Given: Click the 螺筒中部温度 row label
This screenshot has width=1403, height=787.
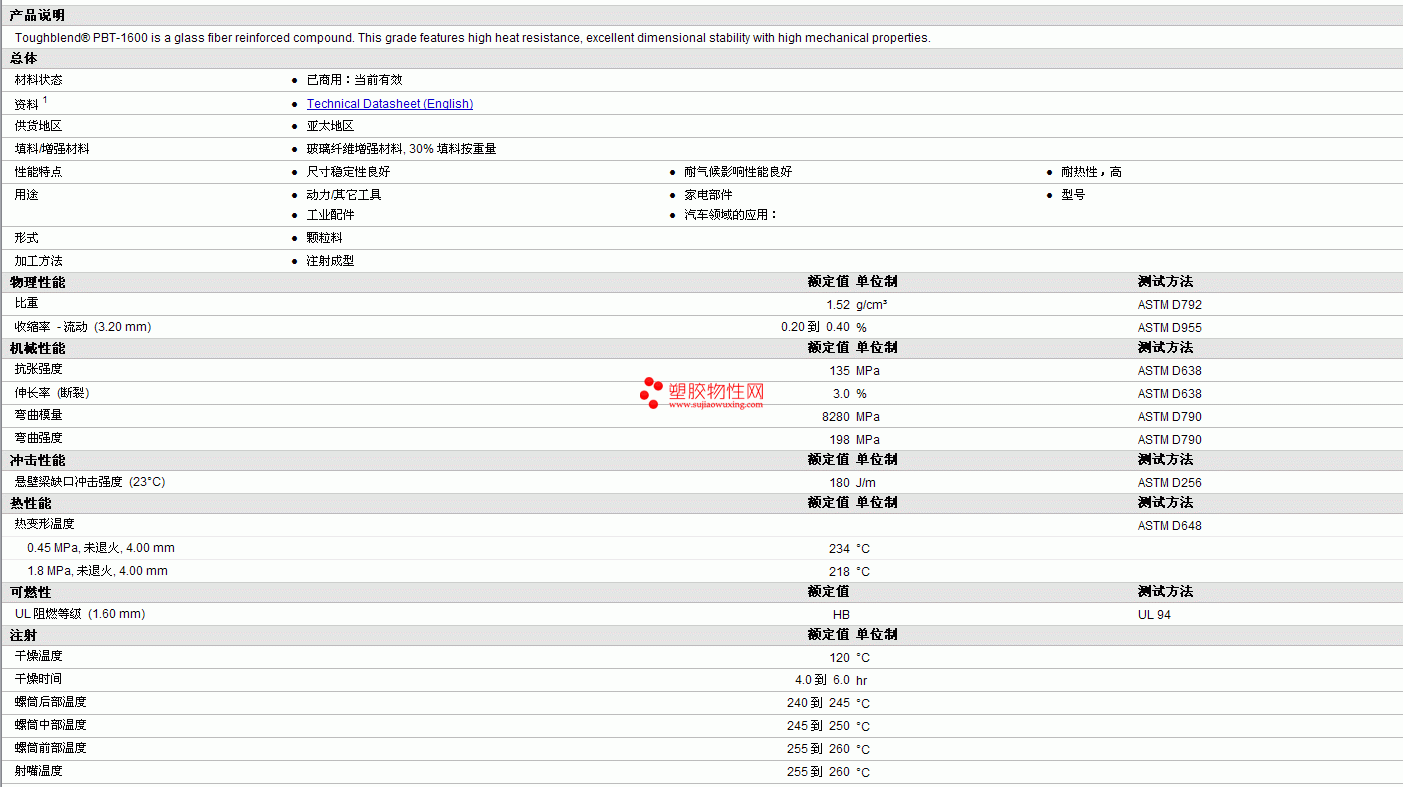Looking at the screenshot, I should point(50,725).
